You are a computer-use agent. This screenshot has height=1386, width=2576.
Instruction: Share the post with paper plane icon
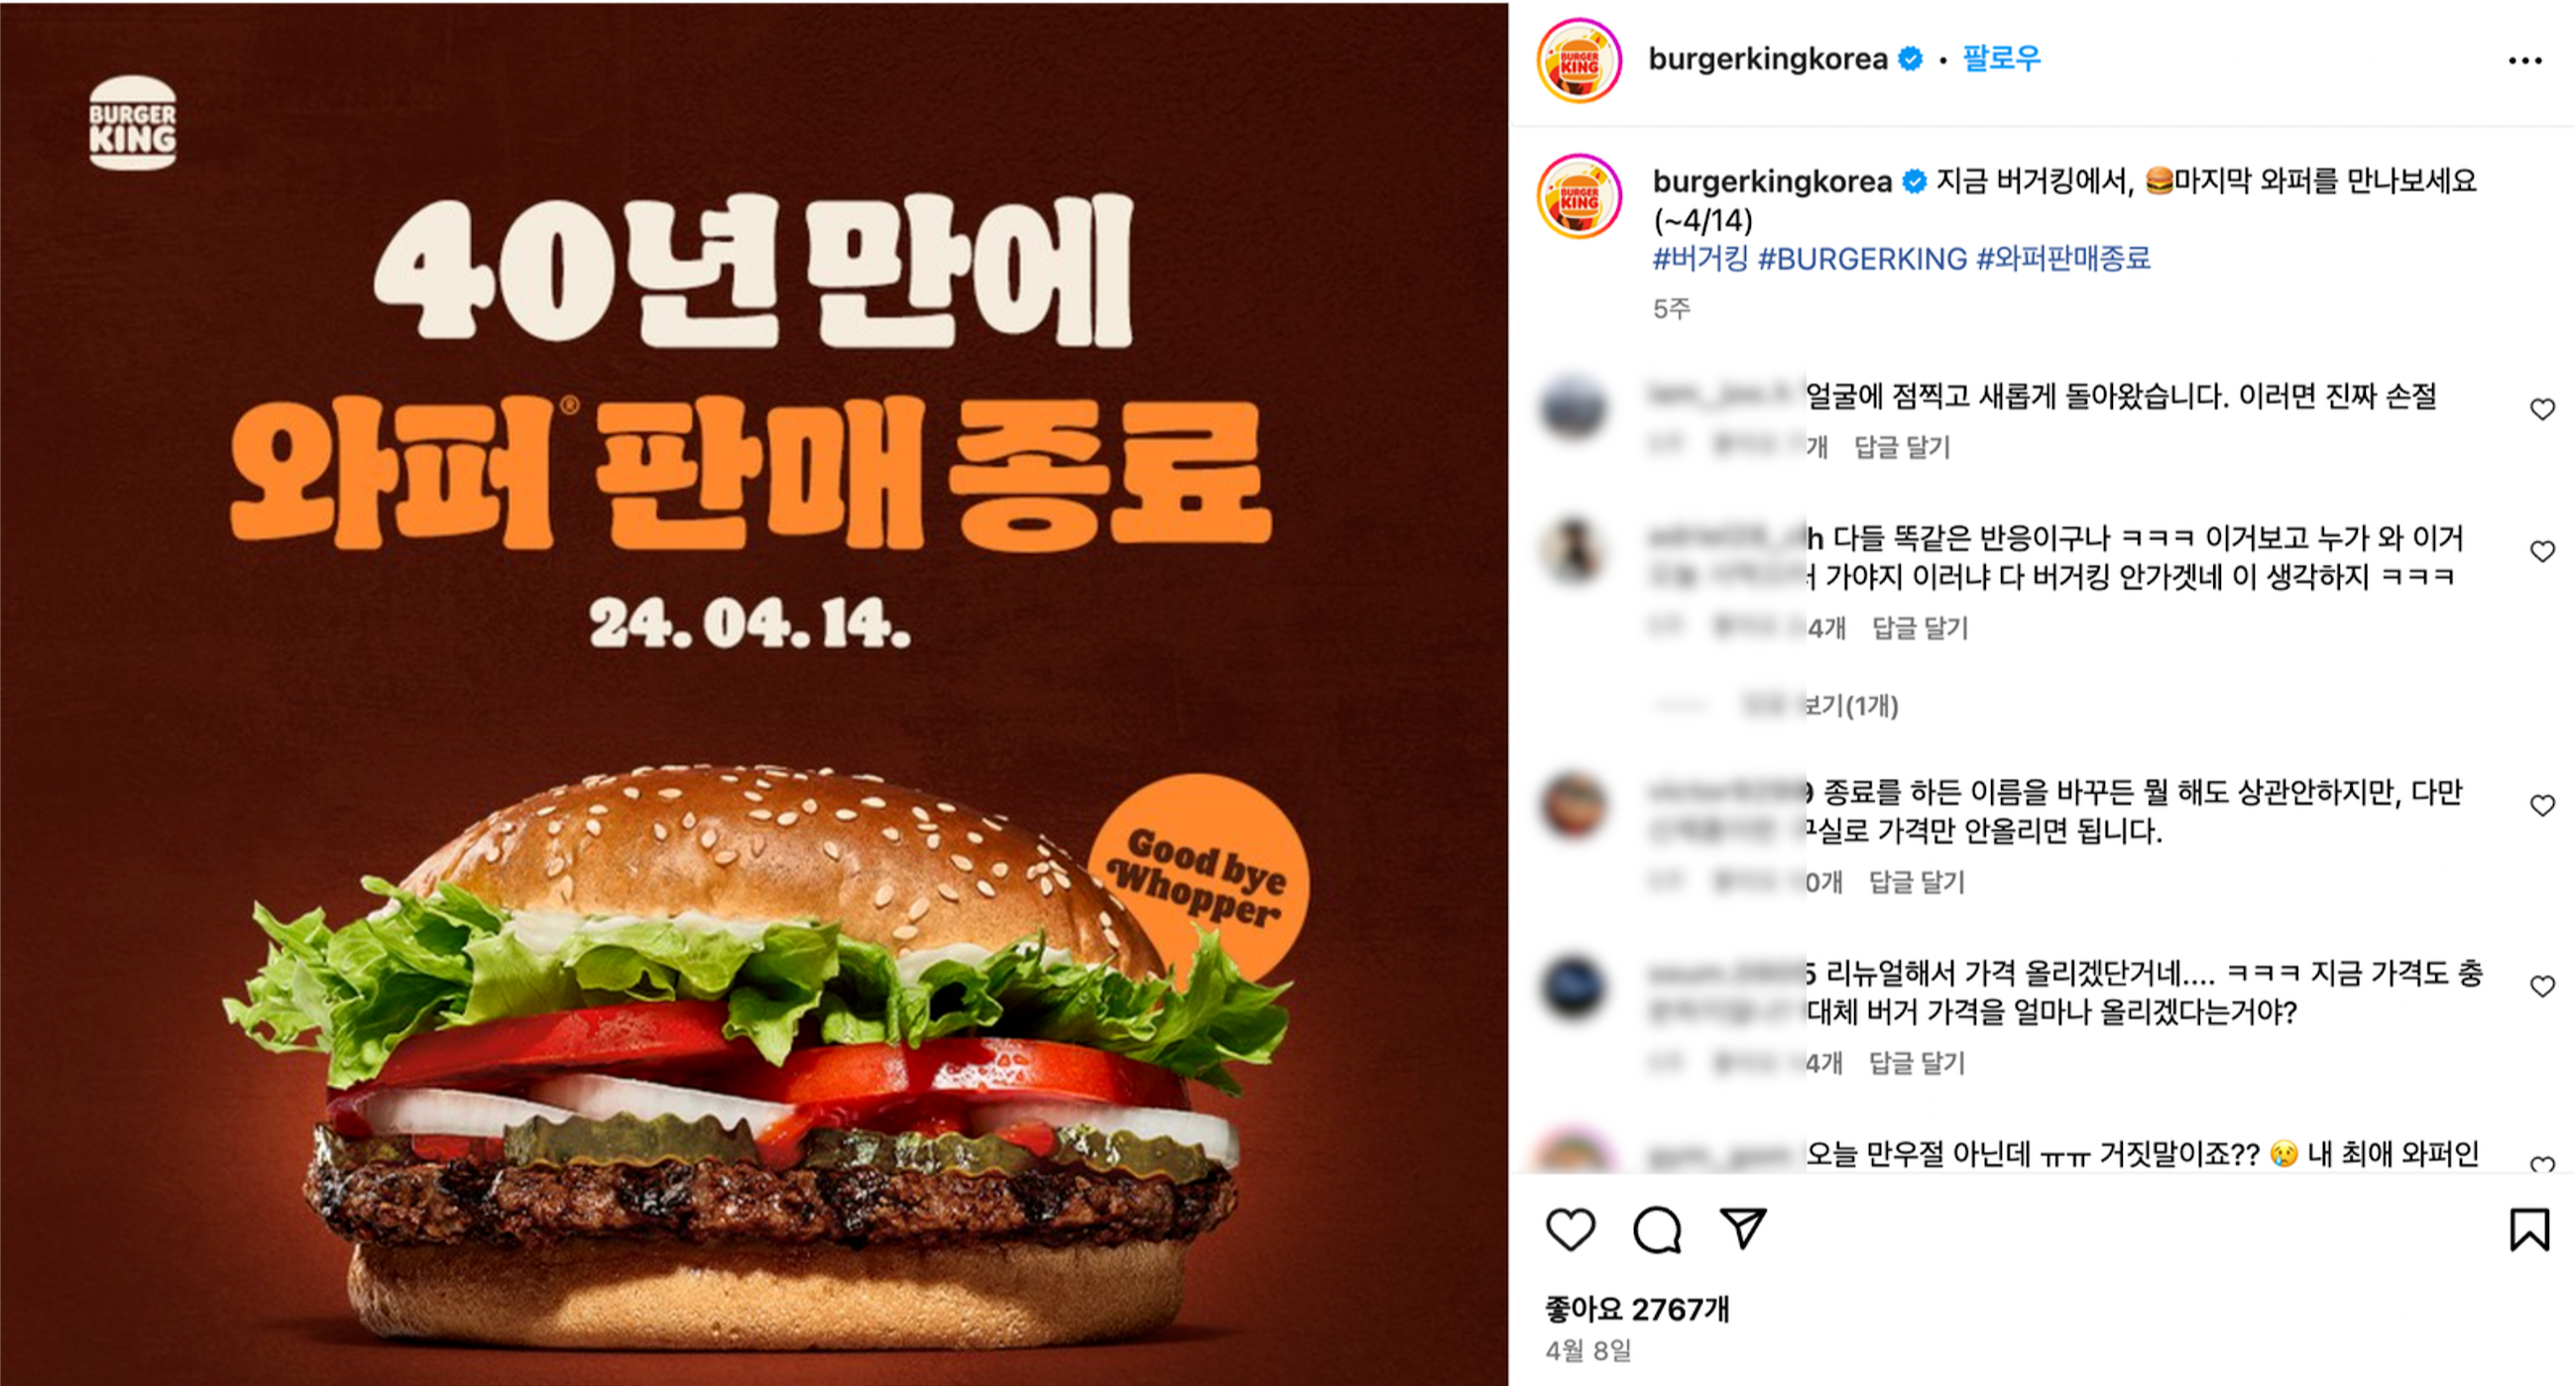tap(1743, 1228)
